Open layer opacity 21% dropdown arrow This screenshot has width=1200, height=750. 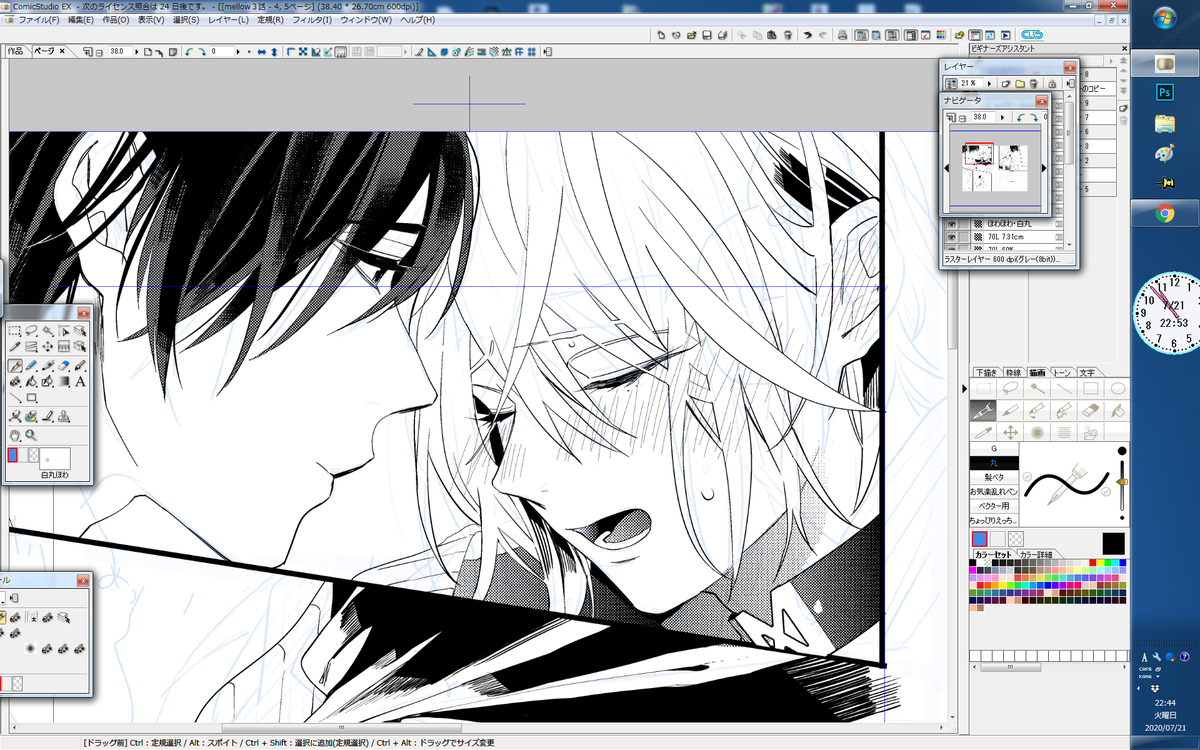coord(990,83)
